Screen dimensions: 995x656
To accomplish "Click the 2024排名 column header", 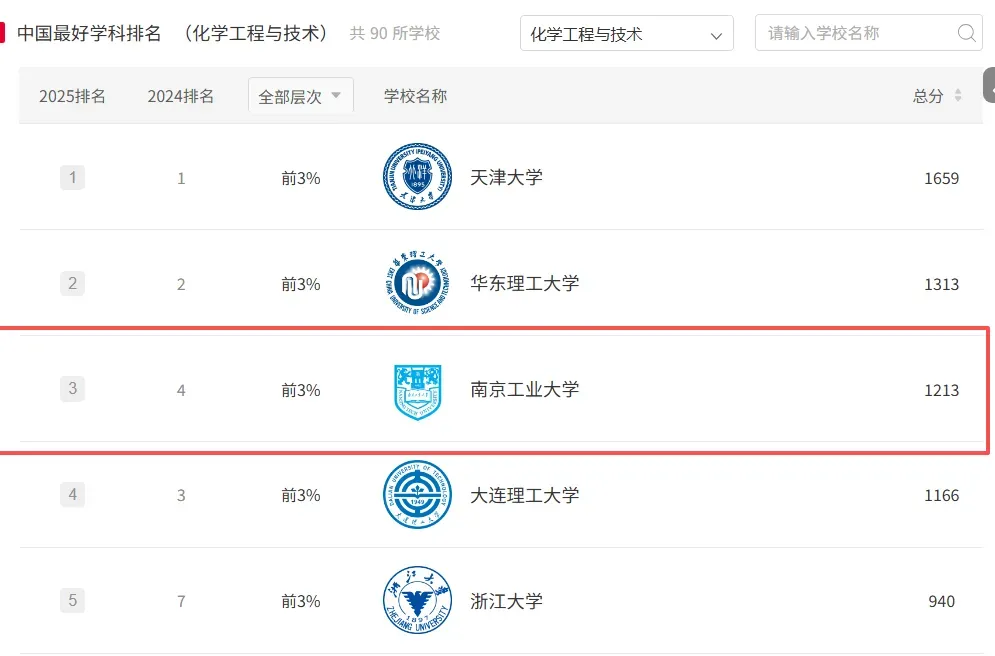I will tap(181, 96).
